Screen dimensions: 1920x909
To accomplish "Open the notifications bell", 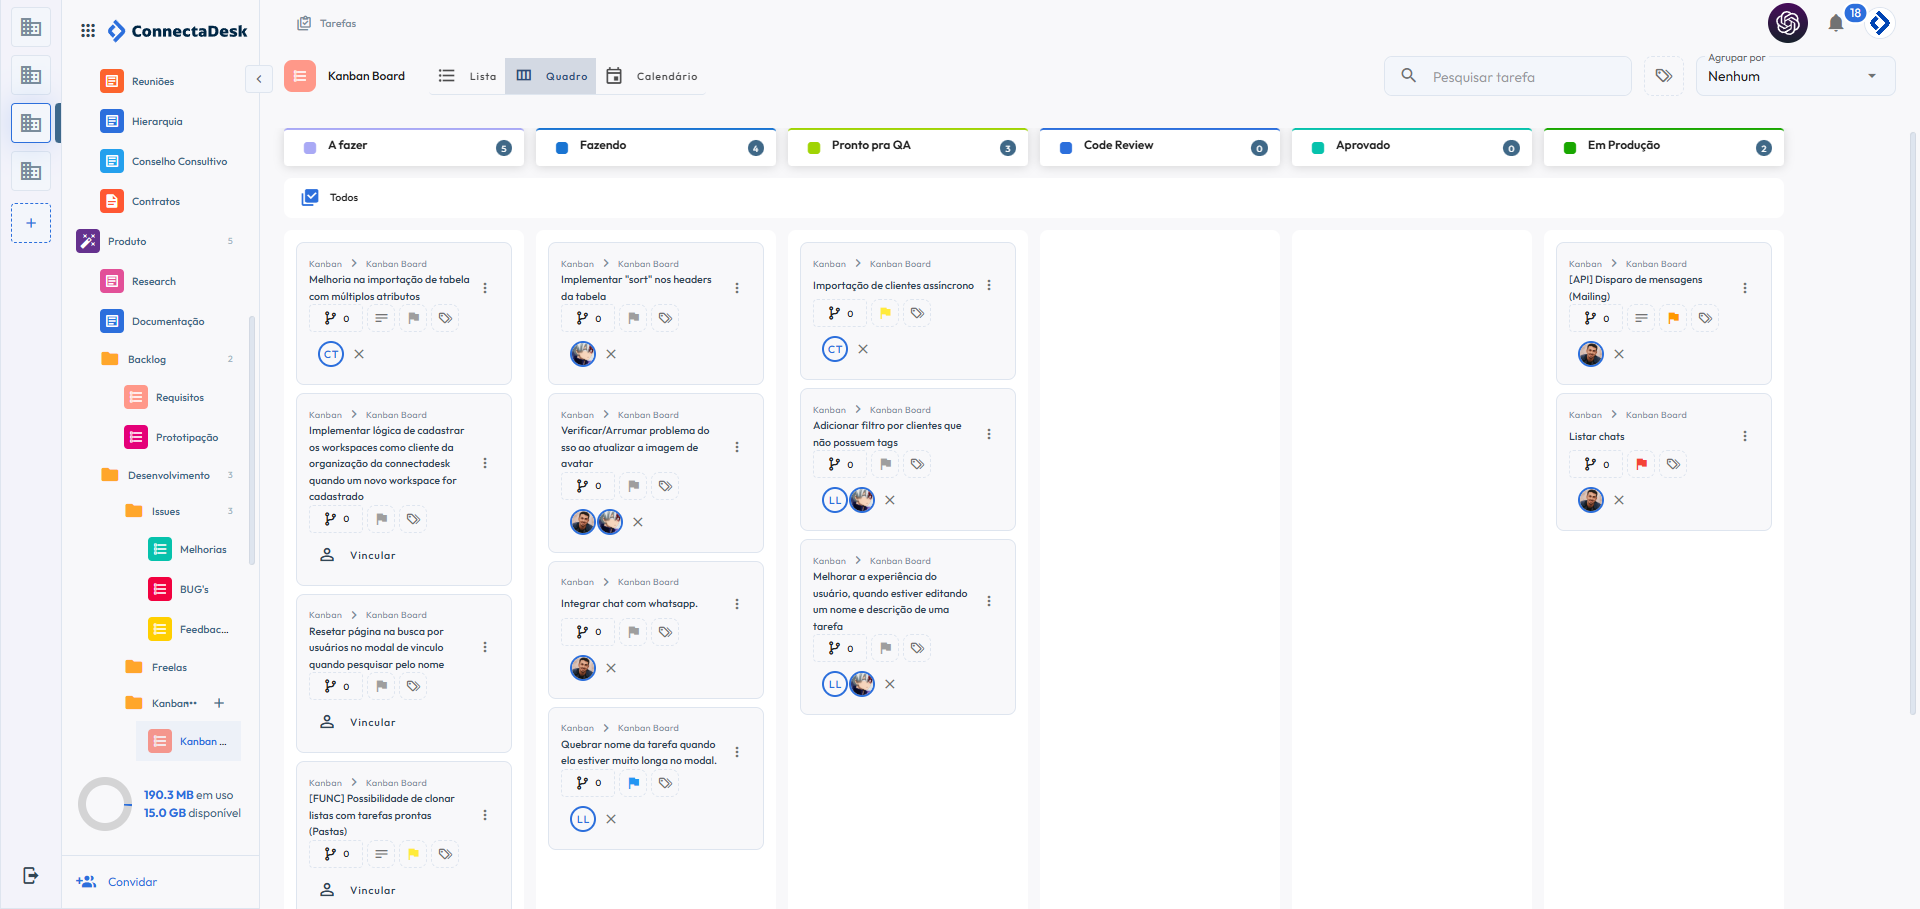I will coord(1835,24).
